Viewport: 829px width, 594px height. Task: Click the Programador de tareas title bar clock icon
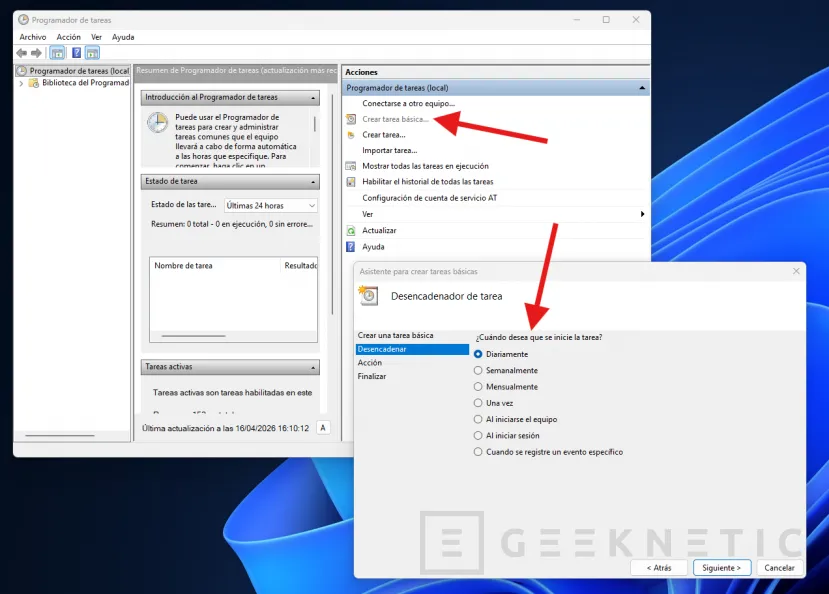point(23,20)
